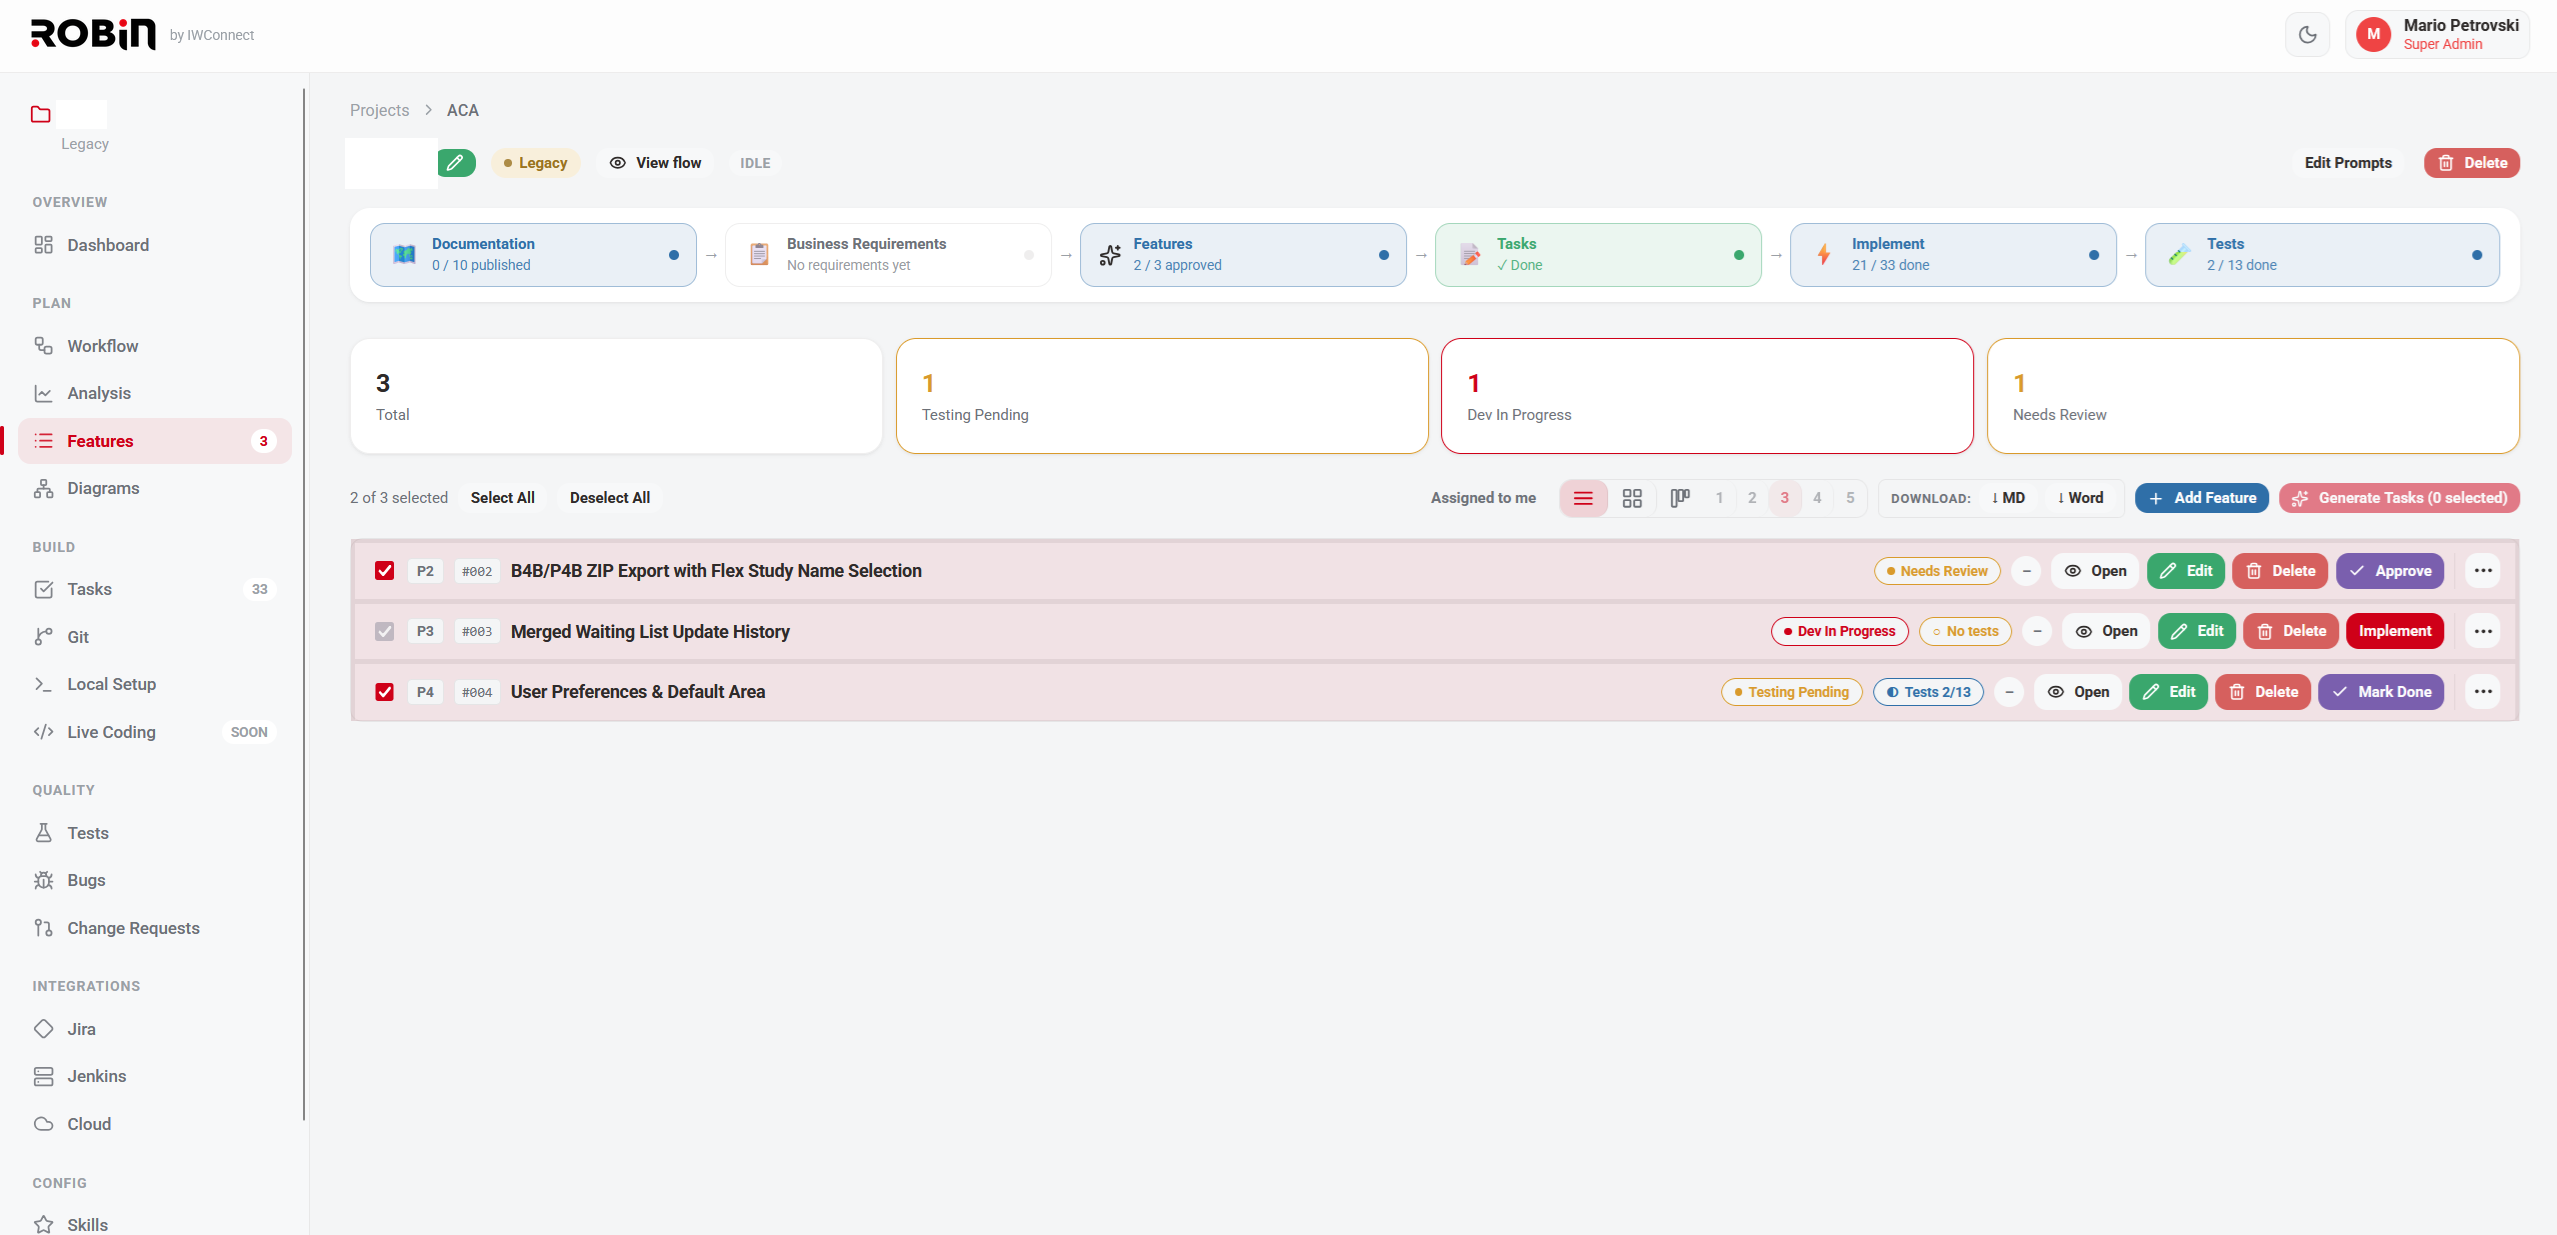
Task: Click Generate Tasks (0 selected) button
Action: (2399, 498)
